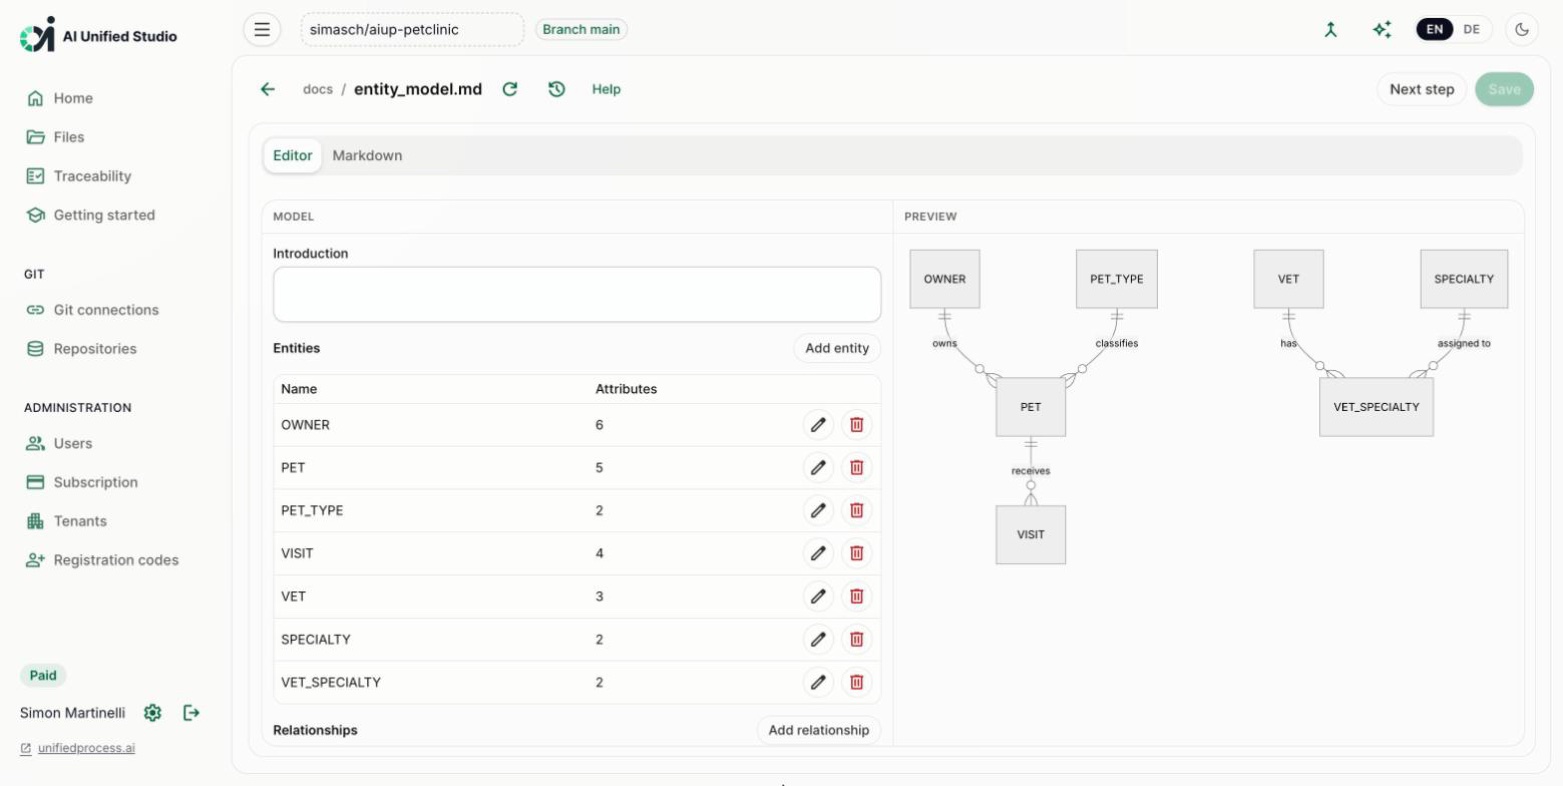Click the Add entity button

[837, 348]
